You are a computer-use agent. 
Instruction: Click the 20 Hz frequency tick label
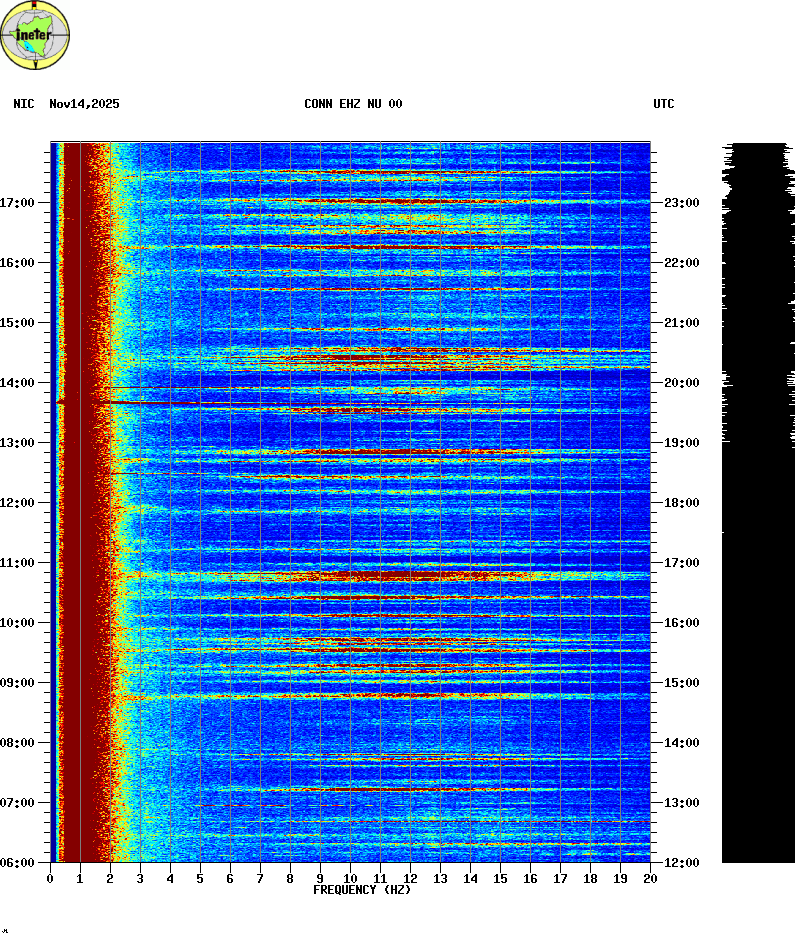coord(650,879)
